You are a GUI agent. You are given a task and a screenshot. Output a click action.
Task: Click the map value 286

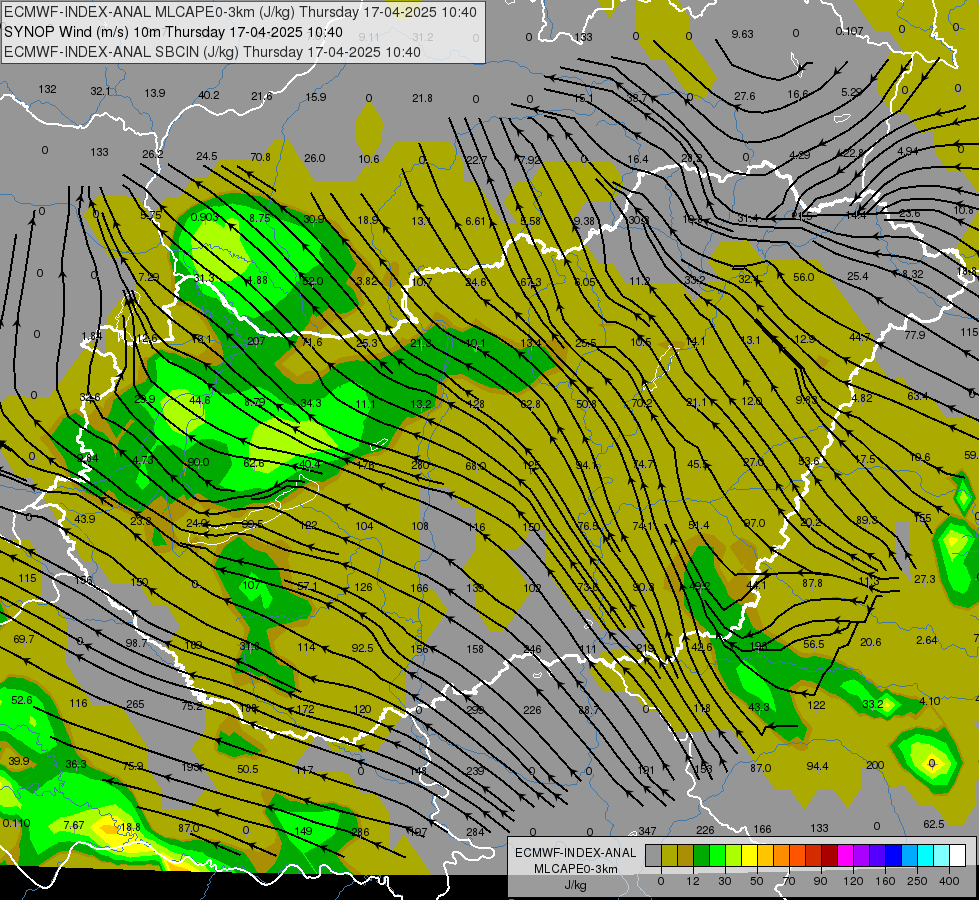[360, 832]
